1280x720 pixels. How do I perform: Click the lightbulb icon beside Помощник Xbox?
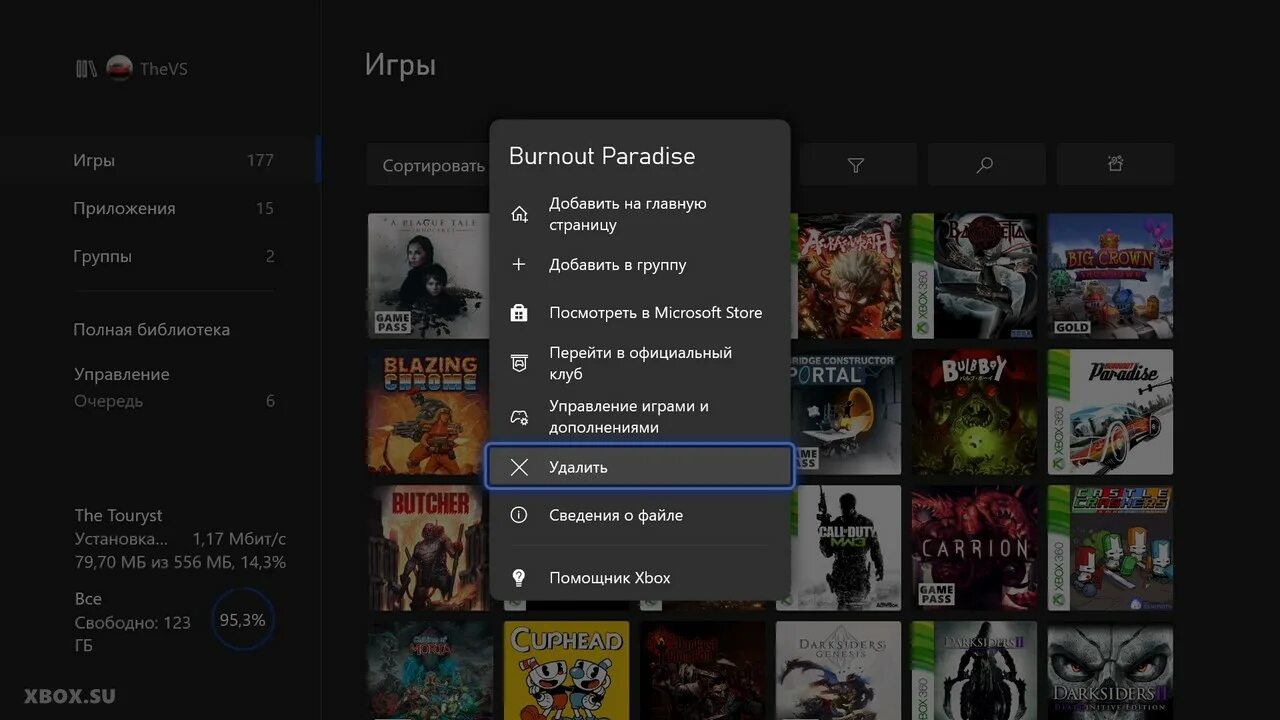pos(519,578)
